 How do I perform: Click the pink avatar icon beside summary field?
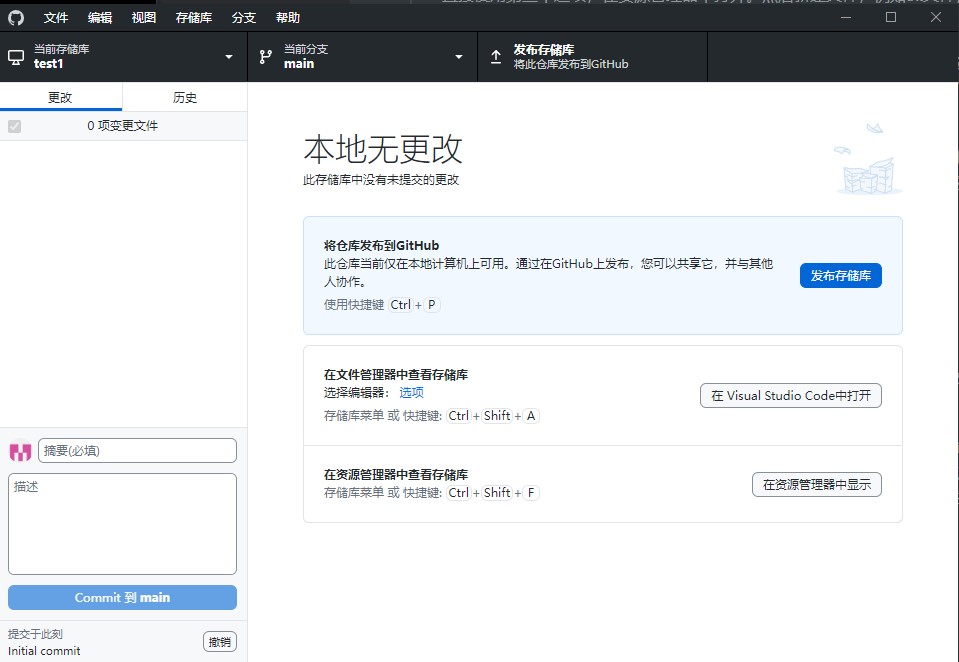point(20,452)
